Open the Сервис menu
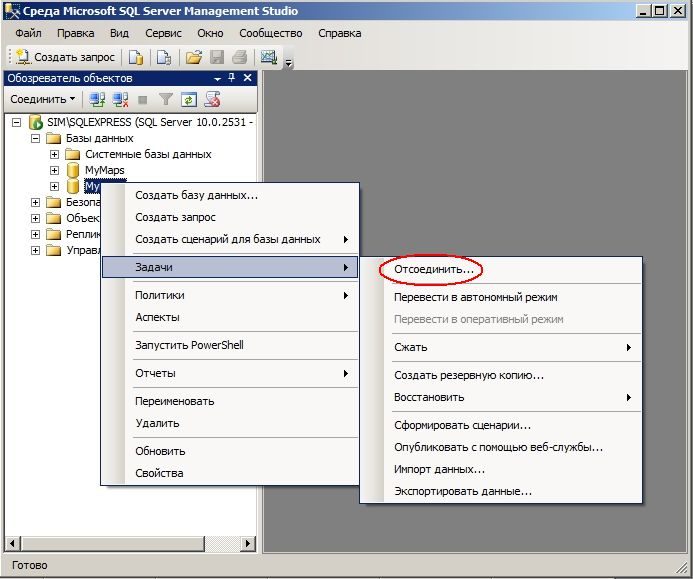 (x=164, y=33)
